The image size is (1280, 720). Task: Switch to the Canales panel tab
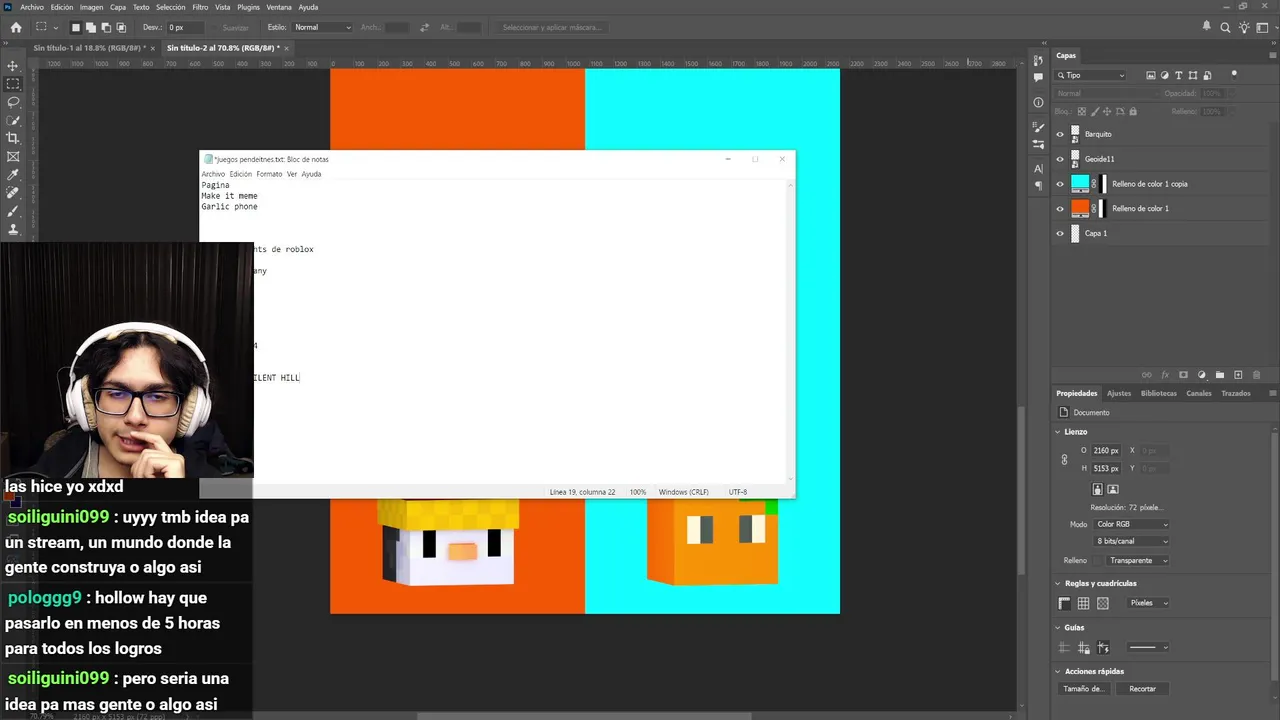click(1199, 393)
